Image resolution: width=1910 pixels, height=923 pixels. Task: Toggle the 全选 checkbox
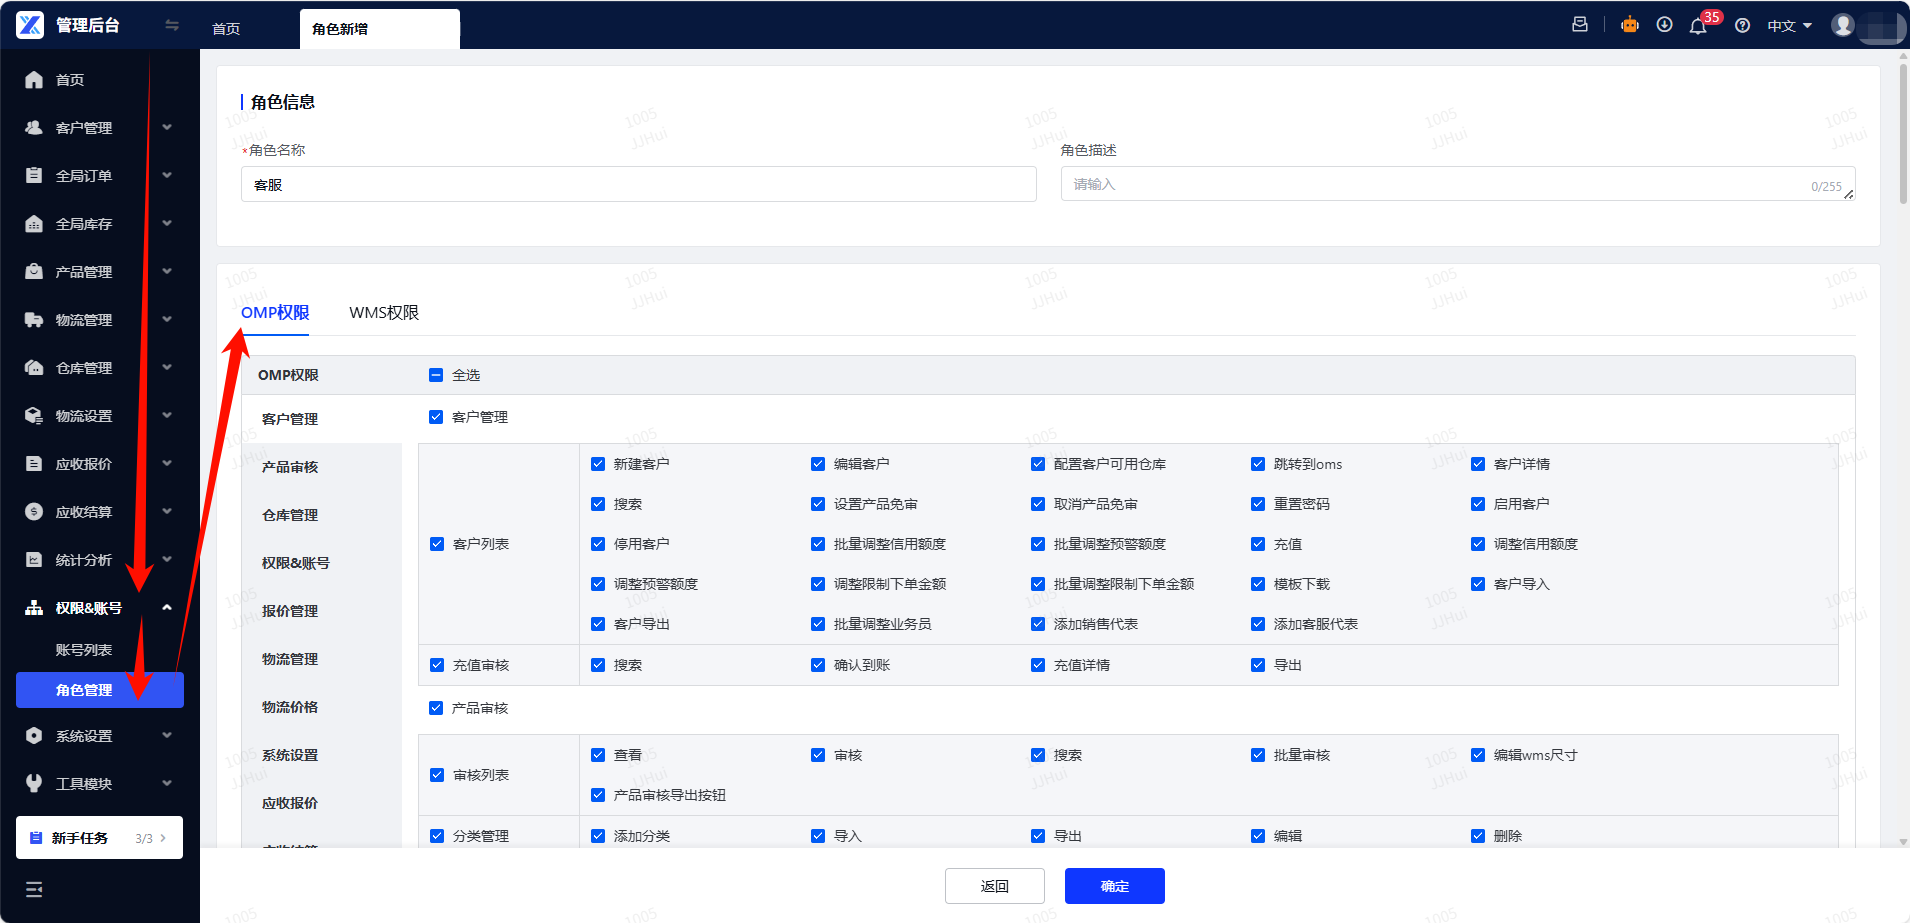(436, 375)
